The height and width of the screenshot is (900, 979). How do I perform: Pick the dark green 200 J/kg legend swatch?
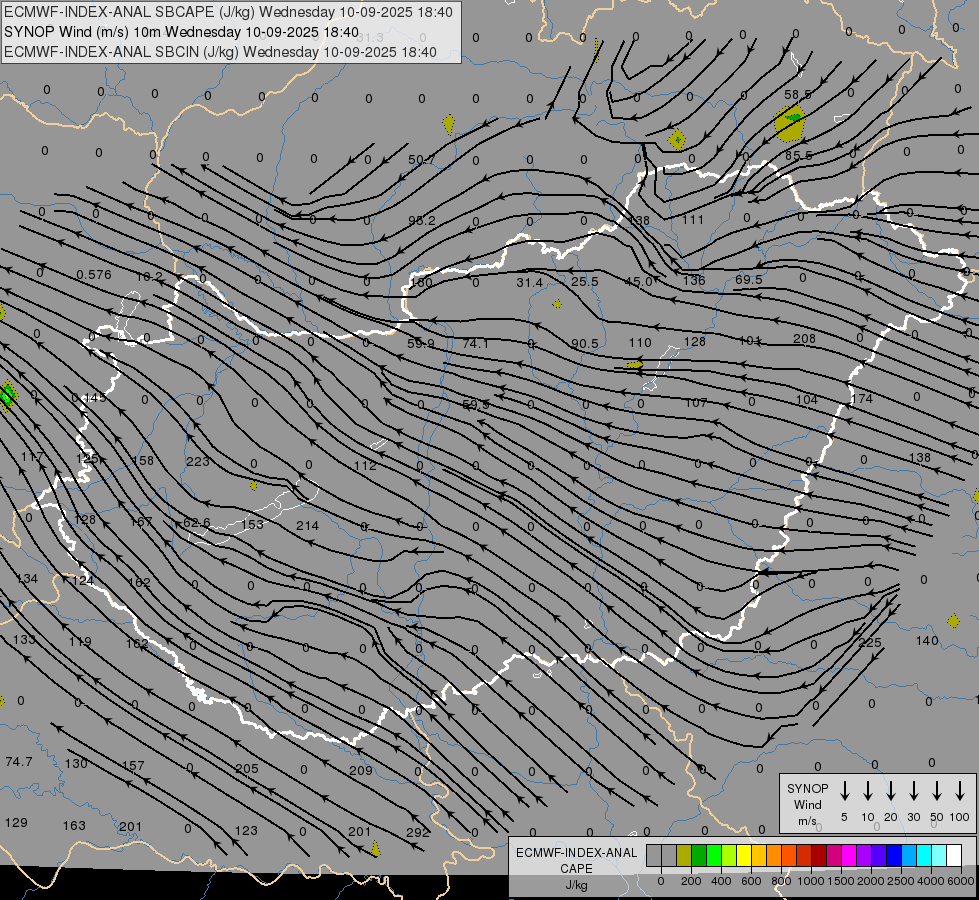point(698,856)
